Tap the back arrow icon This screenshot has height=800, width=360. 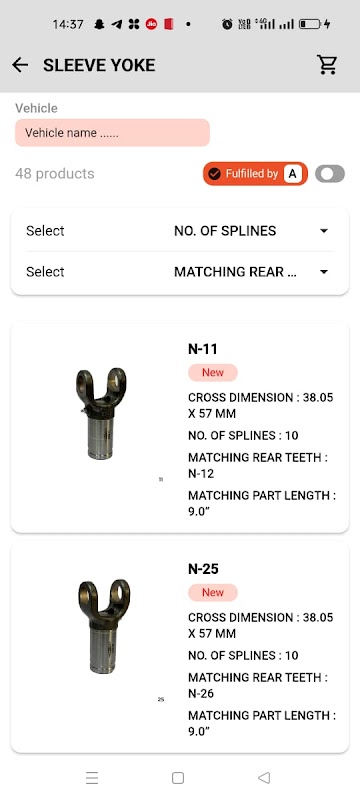[20, 65]
